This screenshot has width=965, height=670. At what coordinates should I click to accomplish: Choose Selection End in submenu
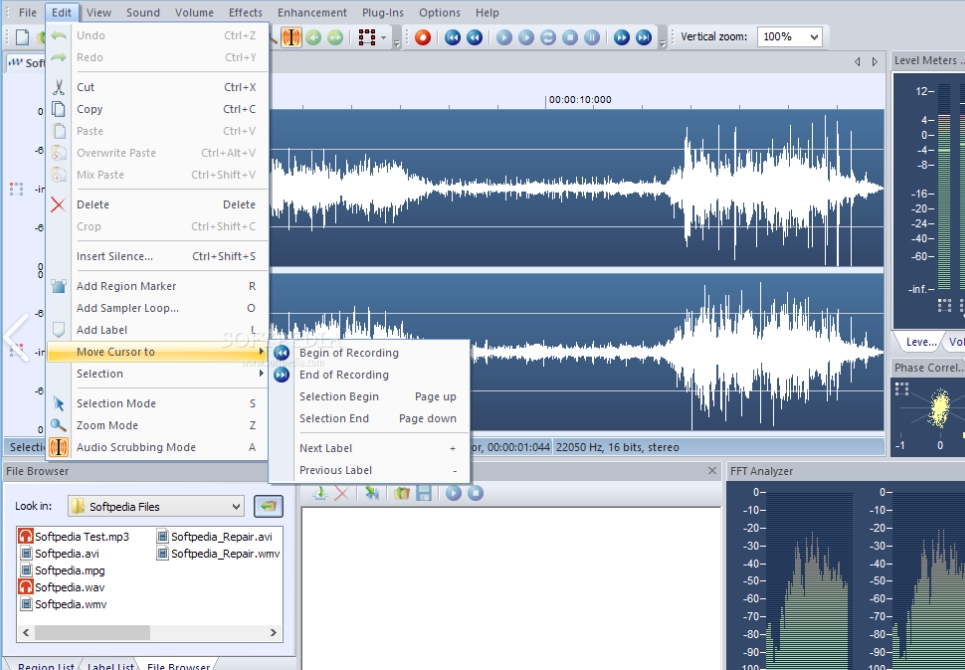369,418
